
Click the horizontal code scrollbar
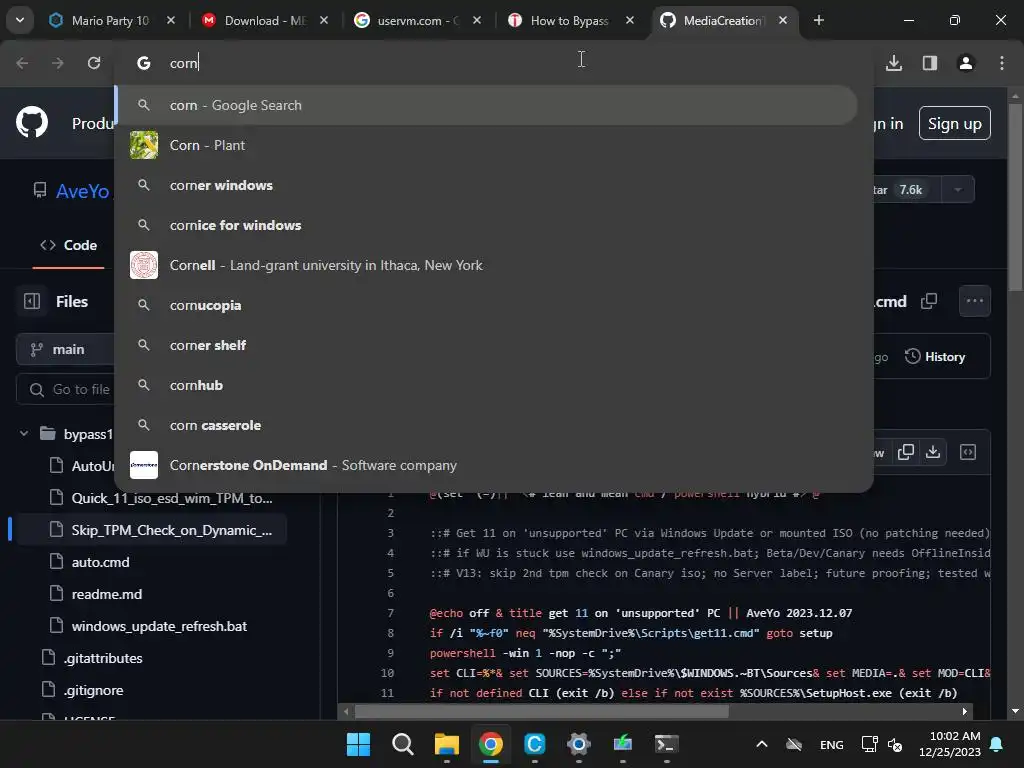click(x=541, y=711)
